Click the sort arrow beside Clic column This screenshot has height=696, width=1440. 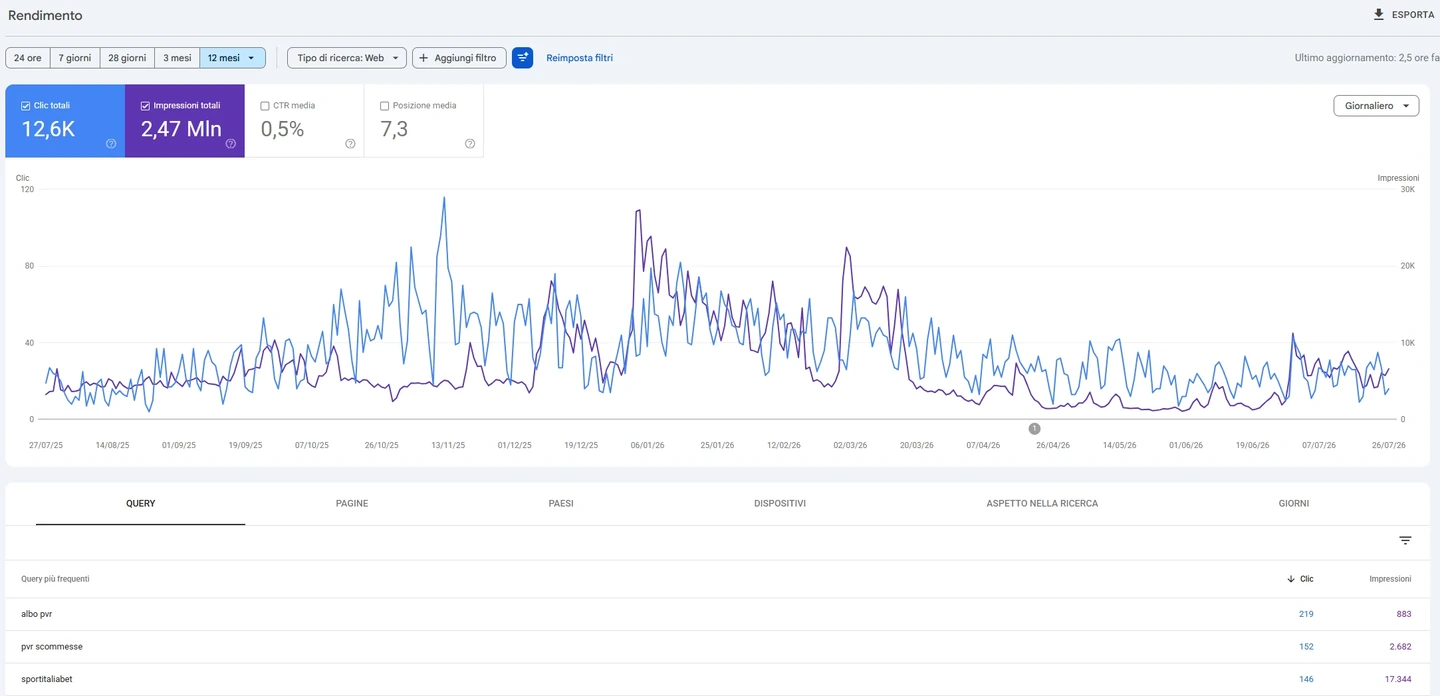coord(1291,579)
